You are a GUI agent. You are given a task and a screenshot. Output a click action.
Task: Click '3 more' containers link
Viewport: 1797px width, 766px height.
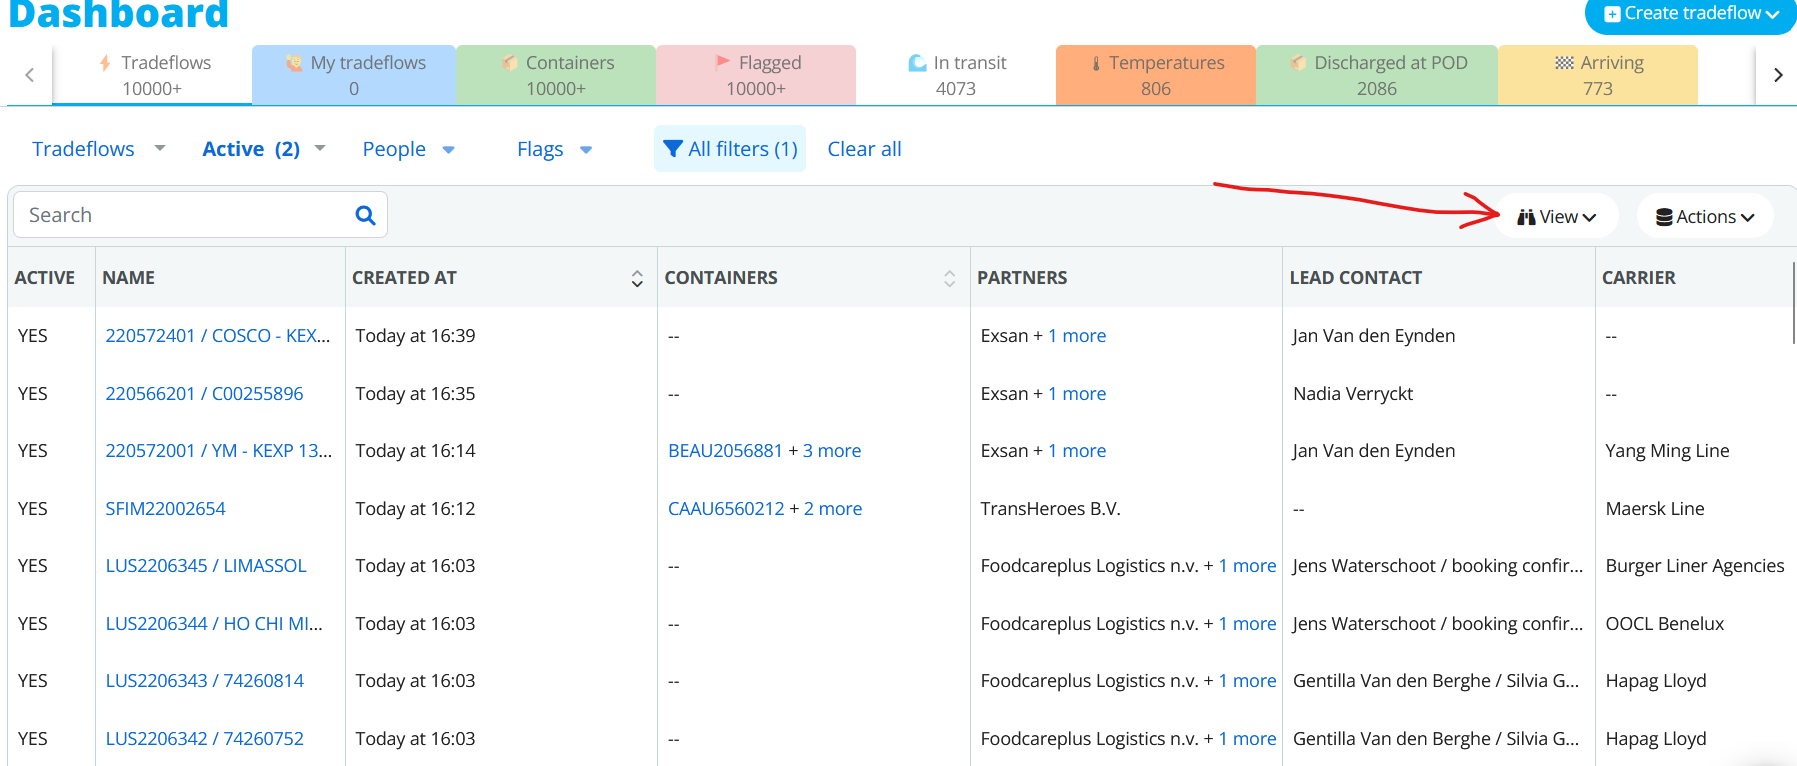click(x=832, y=451)
